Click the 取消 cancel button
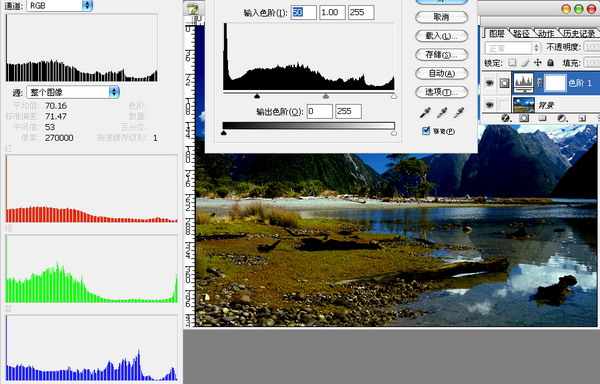Viewport: 600px width, 384px height. pyautogui.click(x=442, y=17)
